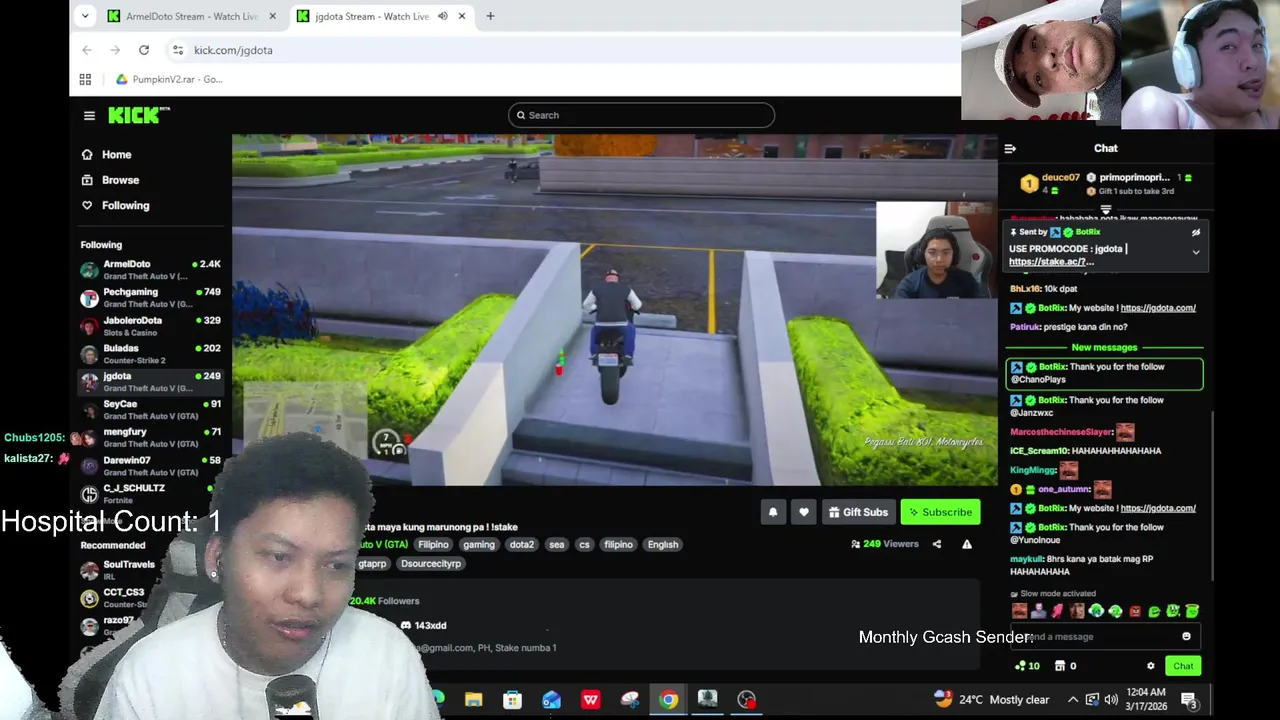Select the Dsourcecityrp tag
The image size is (1280, 720).
431,564
